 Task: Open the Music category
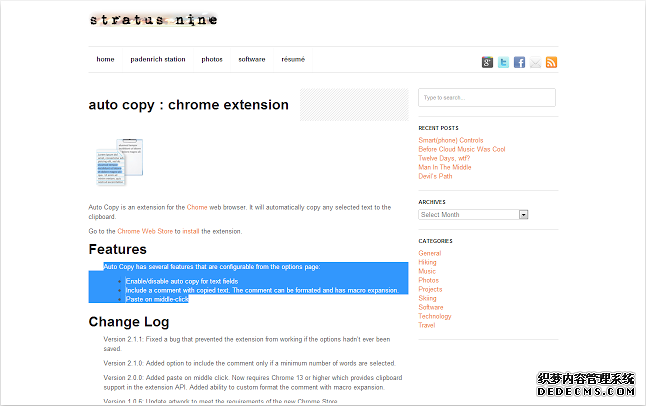click(x=427, y=271)
